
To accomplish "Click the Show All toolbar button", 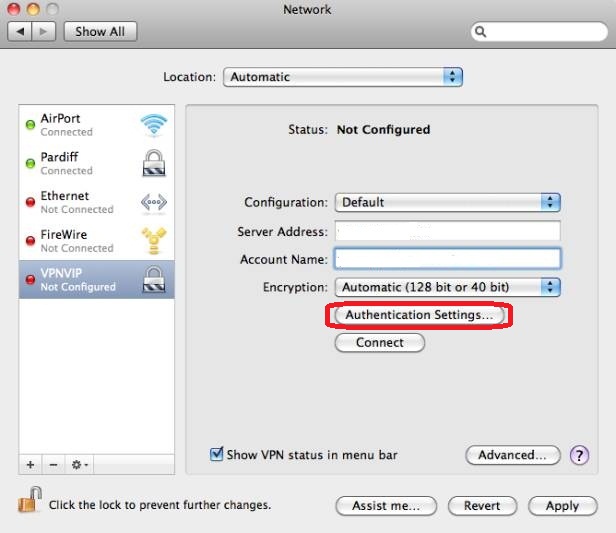I will point(100,31).
